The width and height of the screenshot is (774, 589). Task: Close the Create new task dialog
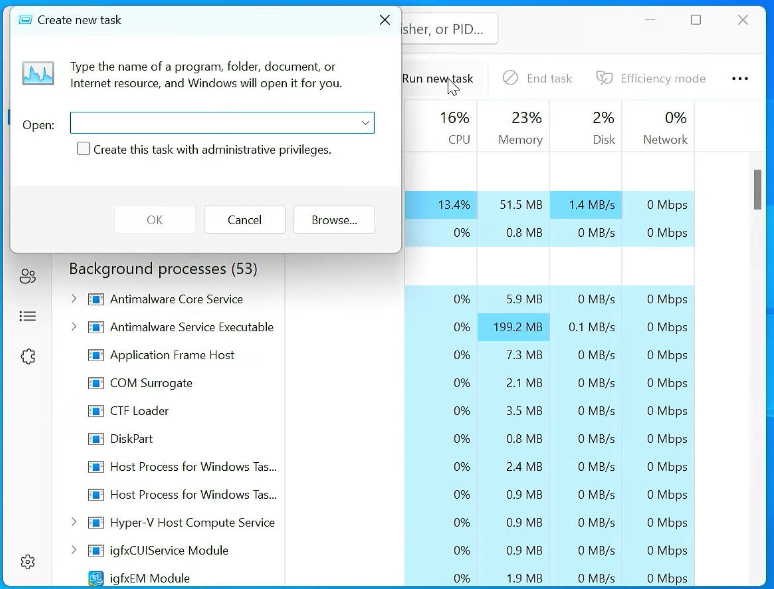(385, 20)
